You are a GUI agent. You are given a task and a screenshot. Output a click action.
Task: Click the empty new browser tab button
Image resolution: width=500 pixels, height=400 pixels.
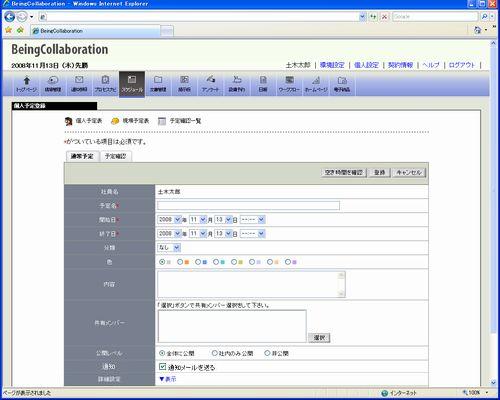[167, 31]
